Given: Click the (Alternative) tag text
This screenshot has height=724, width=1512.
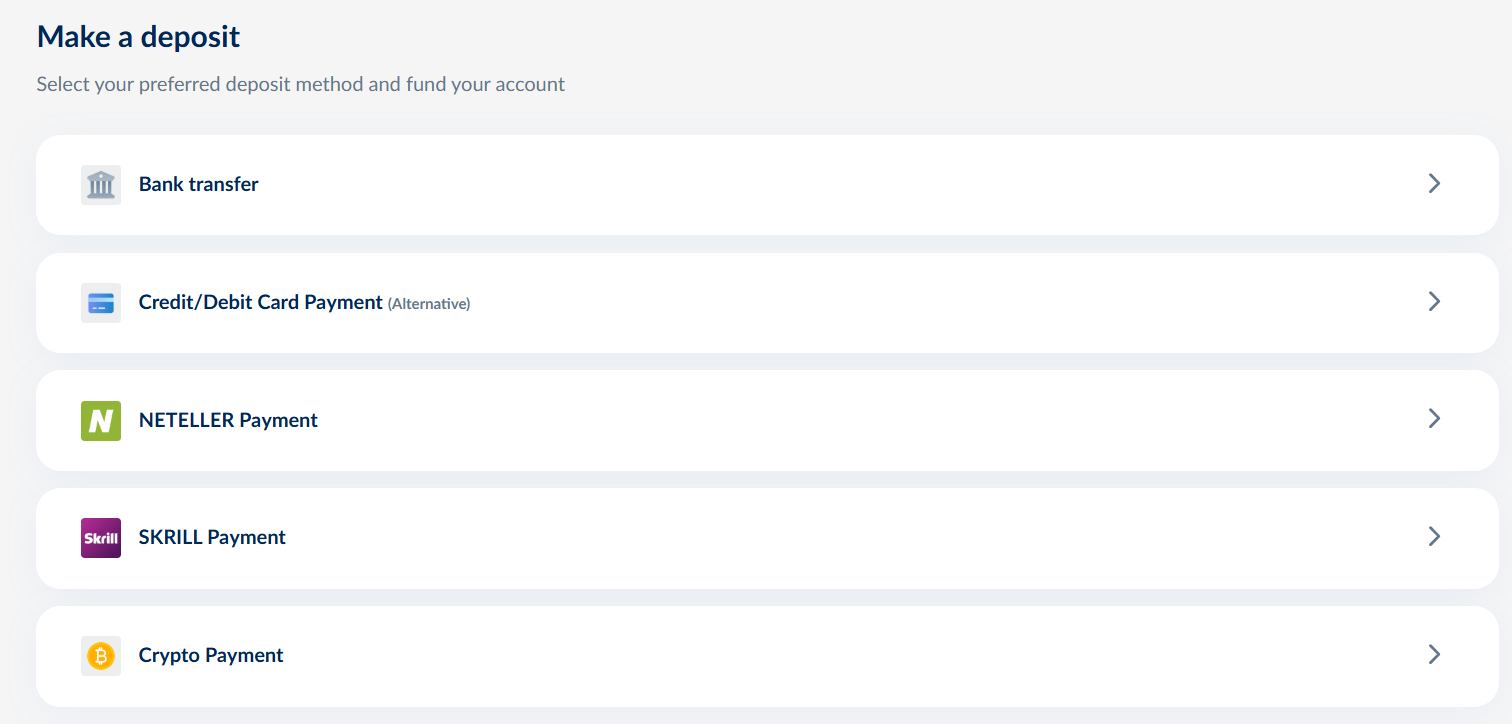Looking at the screenshot, I should coord(429,303).
